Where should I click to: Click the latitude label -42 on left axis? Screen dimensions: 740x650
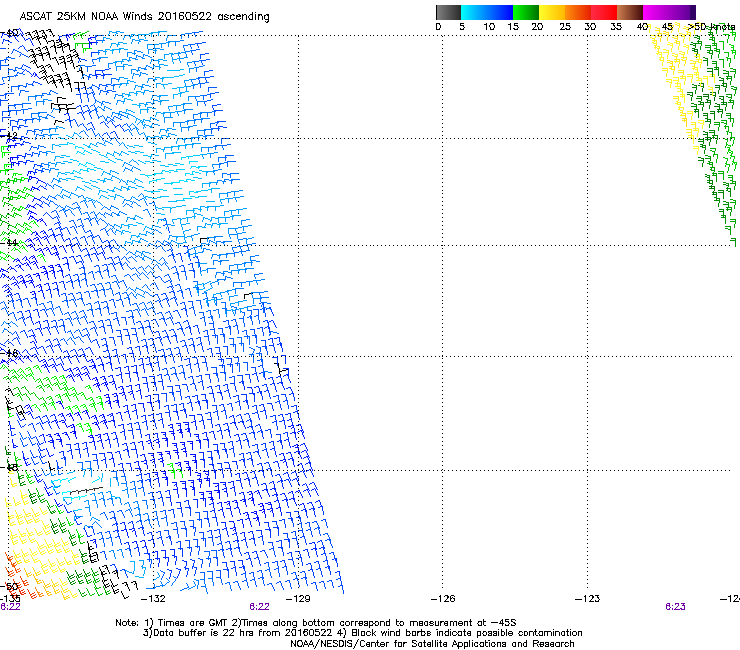[8, 136]
